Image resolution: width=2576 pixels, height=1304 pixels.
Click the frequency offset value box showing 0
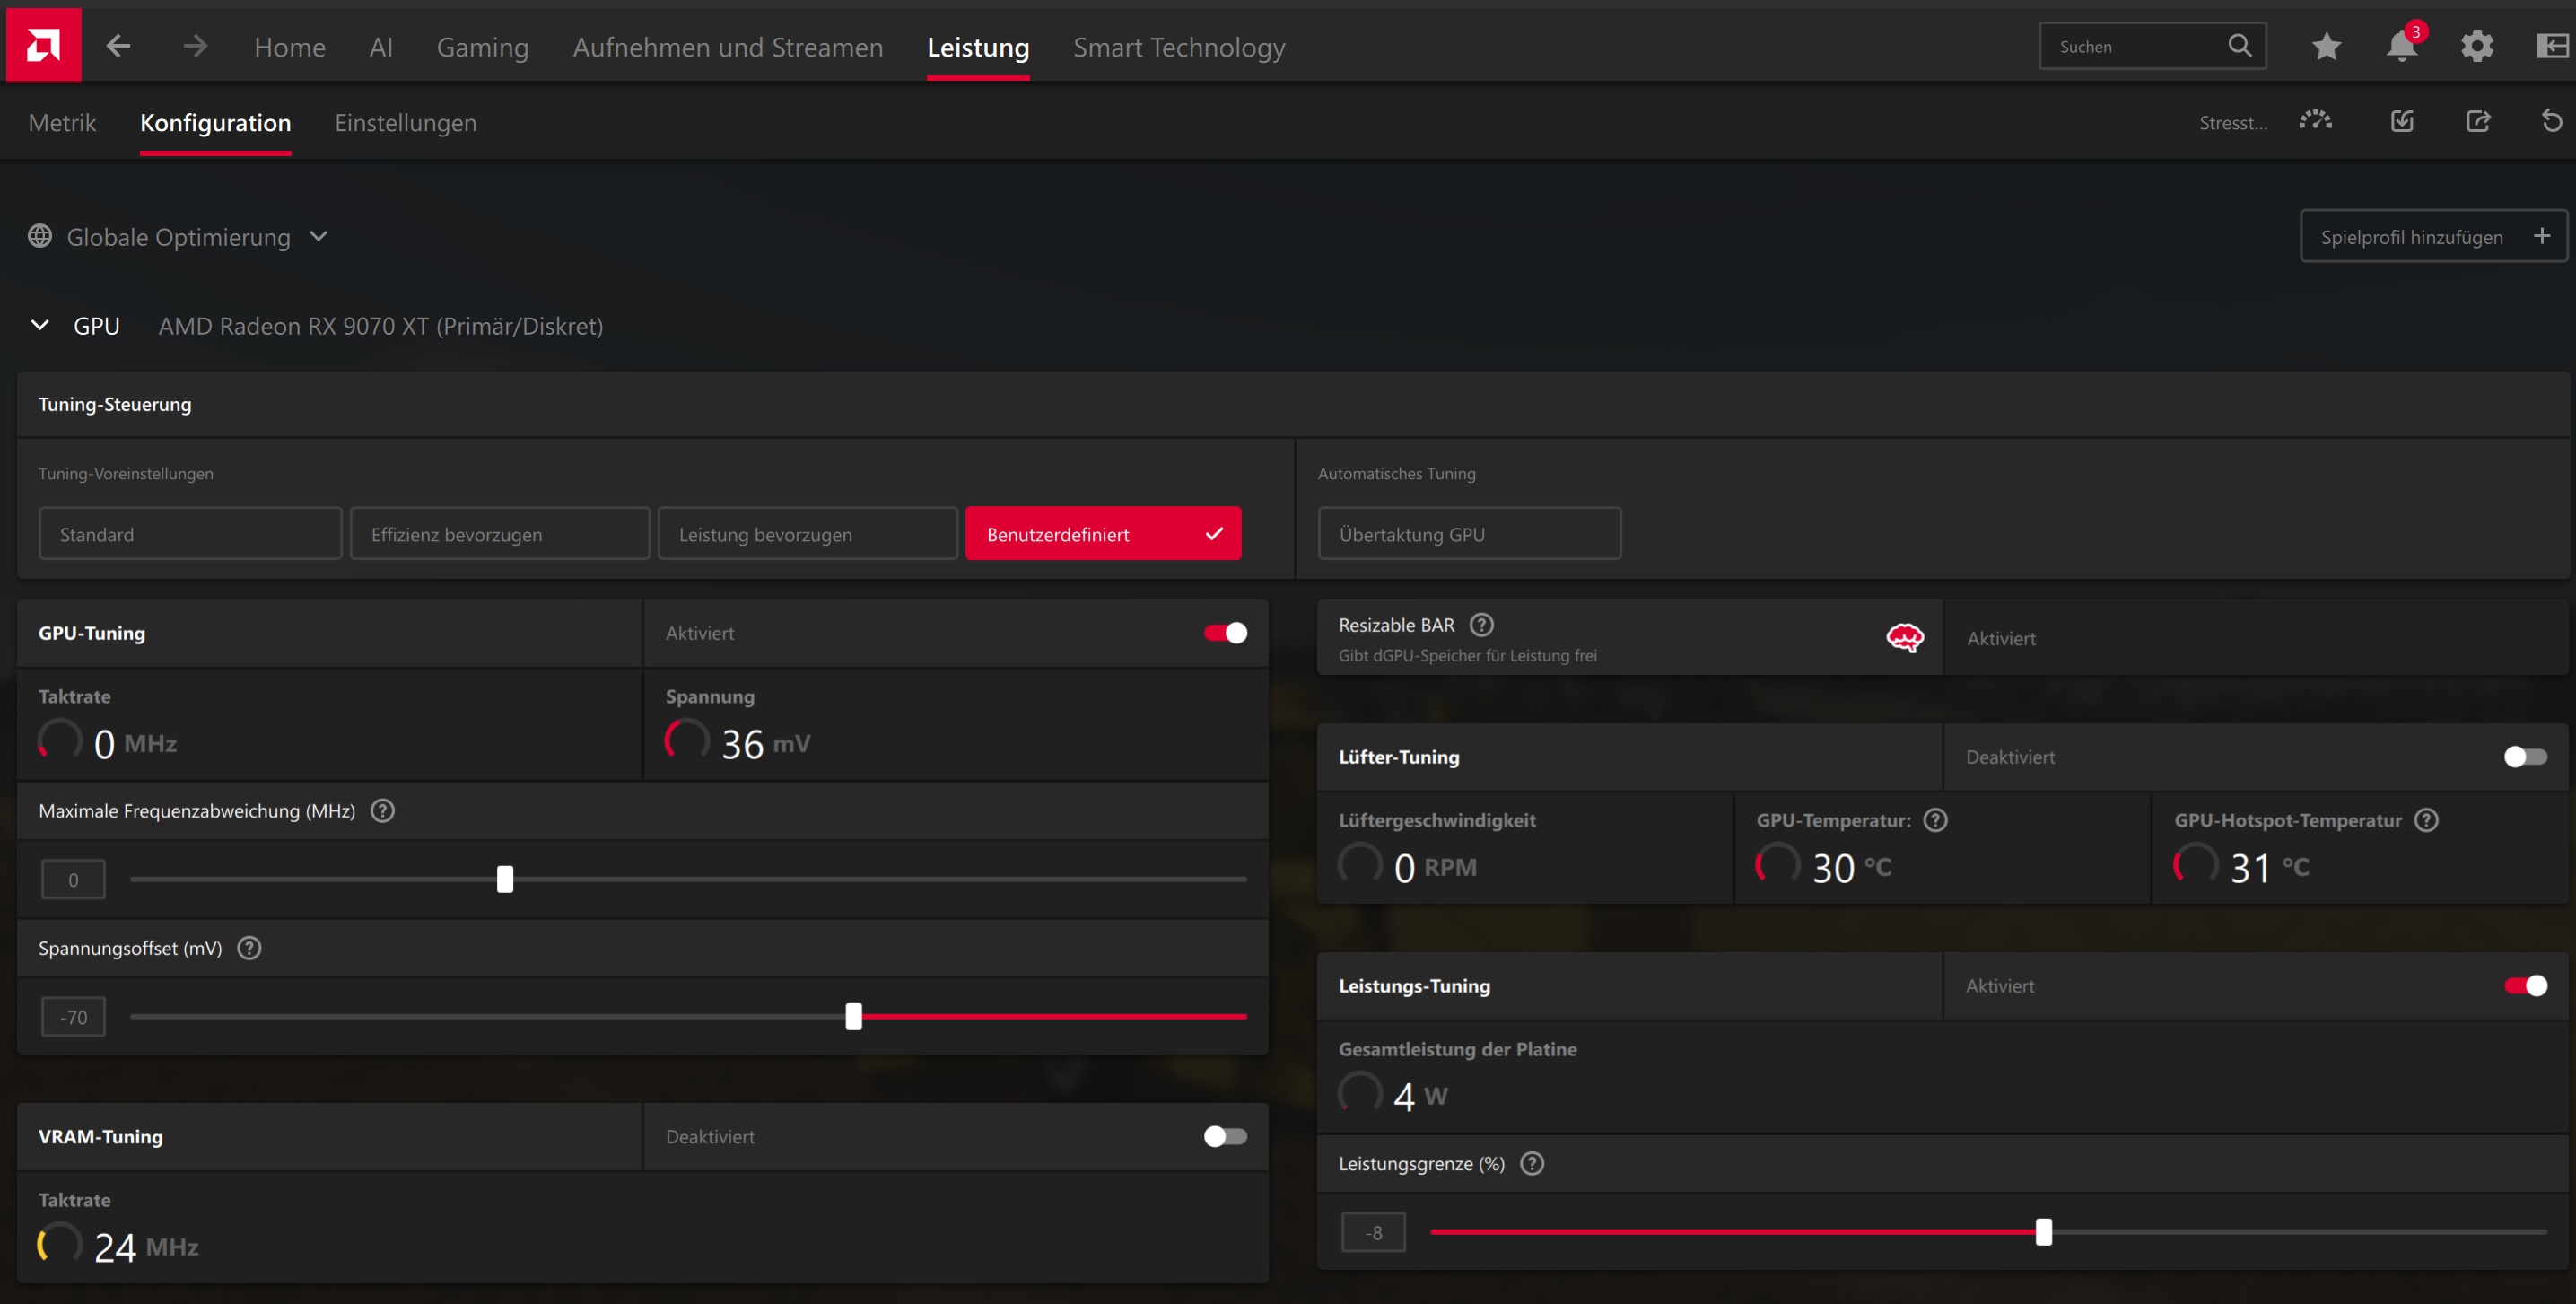pos(73,880)
